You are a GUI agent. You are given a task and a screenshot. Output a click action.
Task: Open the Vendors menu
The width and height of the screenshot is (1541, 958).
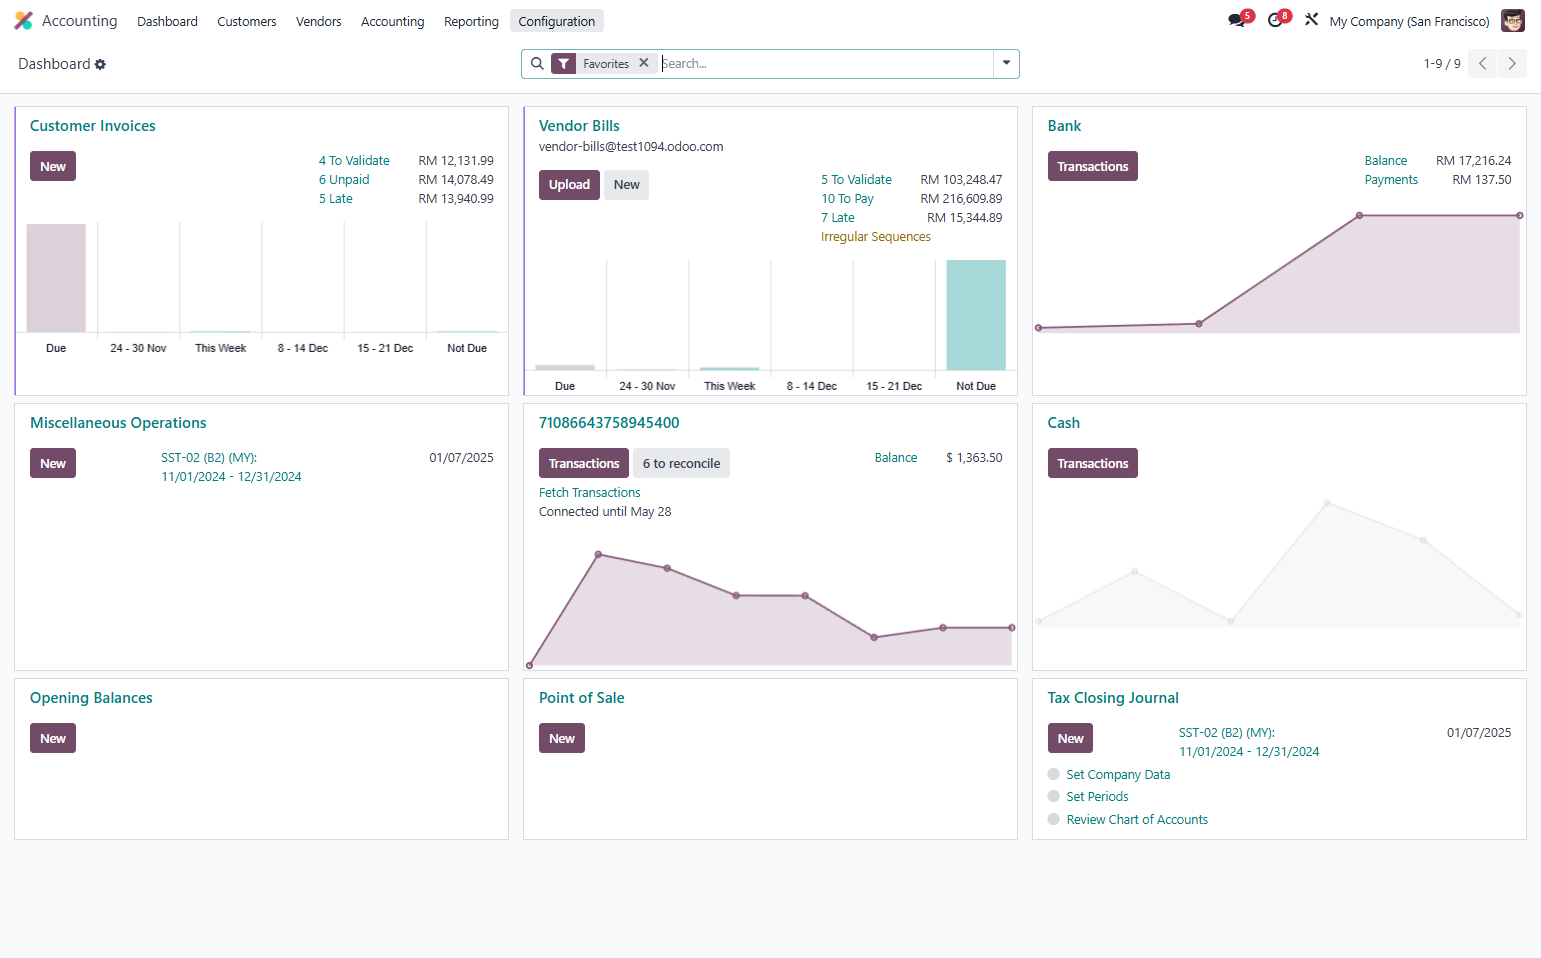(x=319, y=21)
